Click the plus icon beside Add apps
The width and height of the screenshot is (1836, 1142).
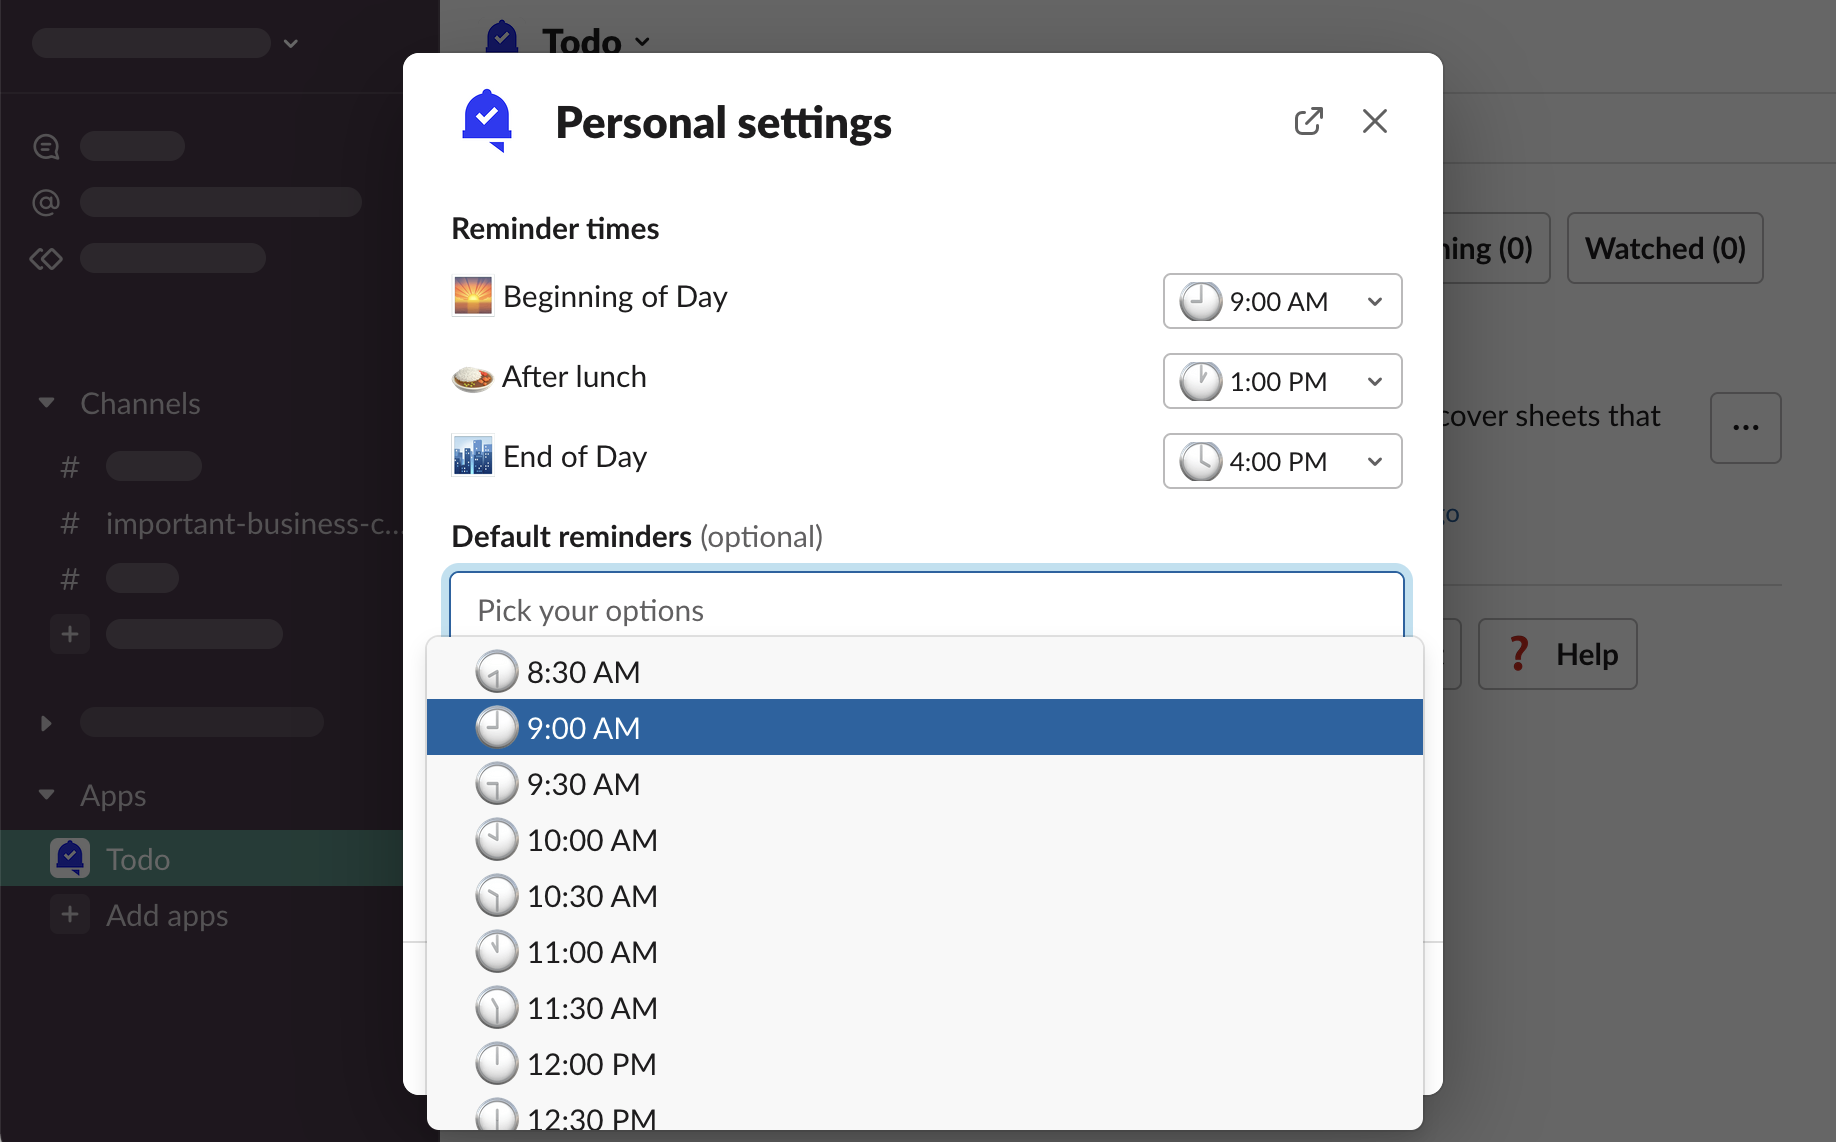[x=70, y=915]
